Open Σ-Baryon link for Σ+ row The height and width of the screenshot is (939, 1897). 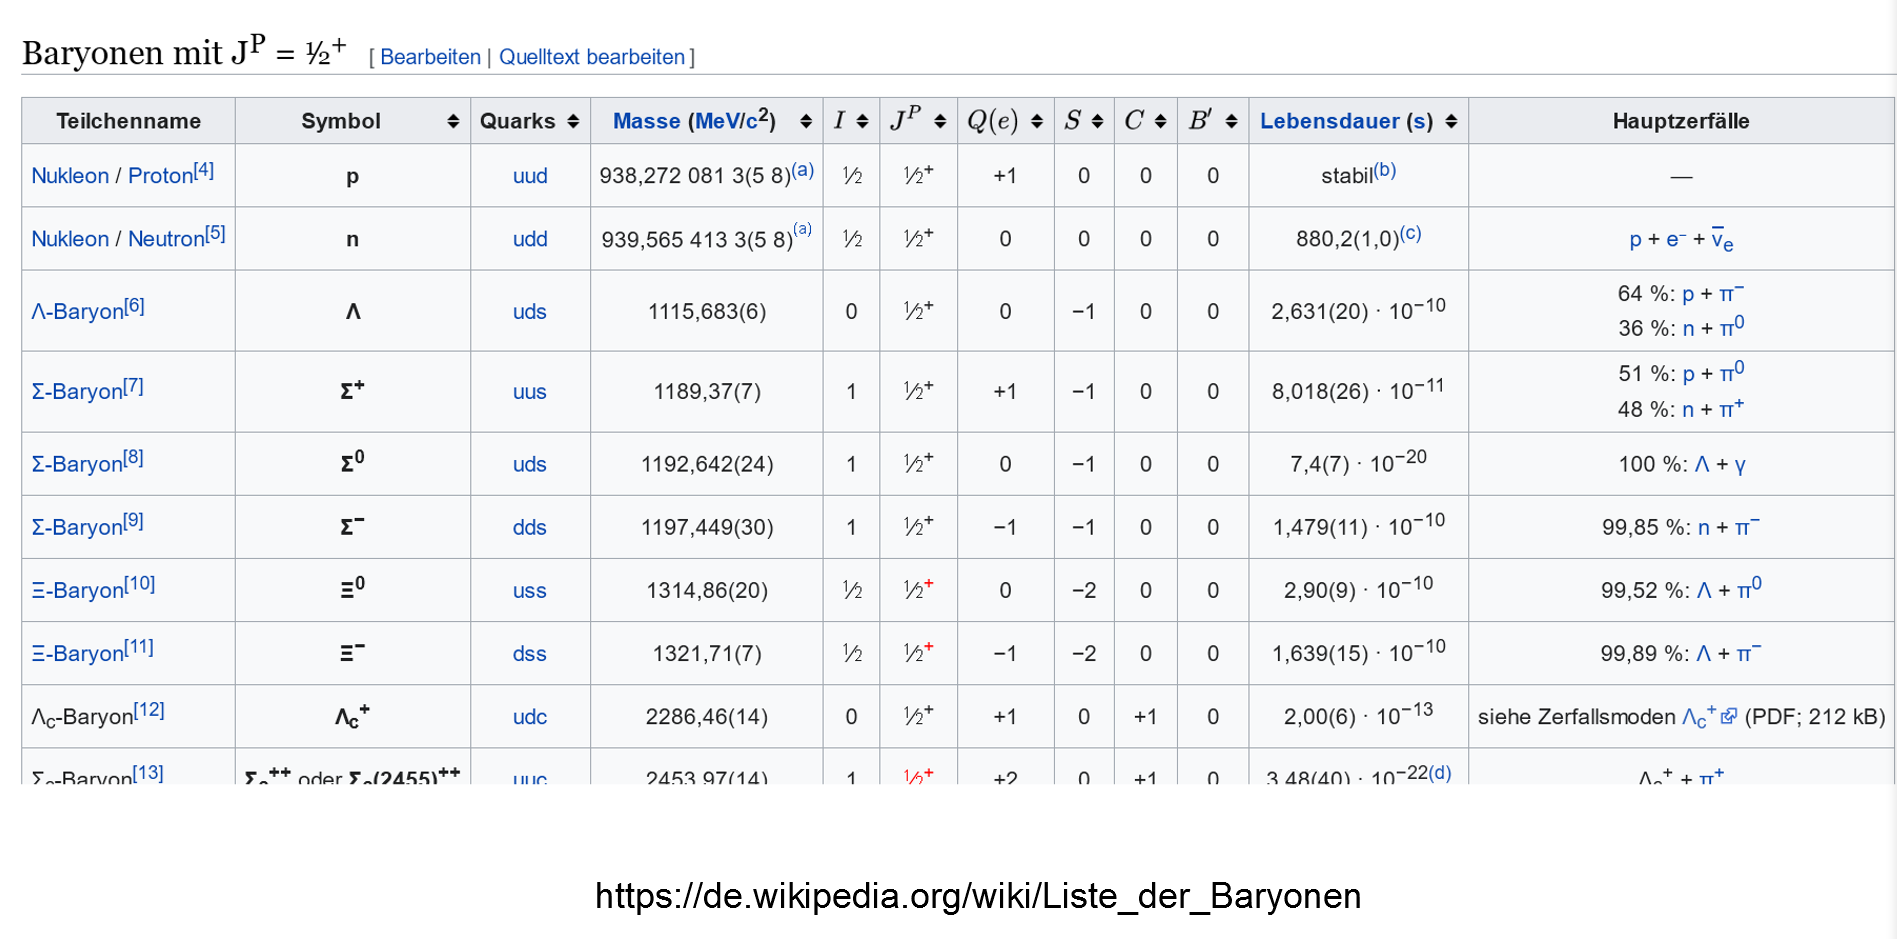tap(77, 391)
